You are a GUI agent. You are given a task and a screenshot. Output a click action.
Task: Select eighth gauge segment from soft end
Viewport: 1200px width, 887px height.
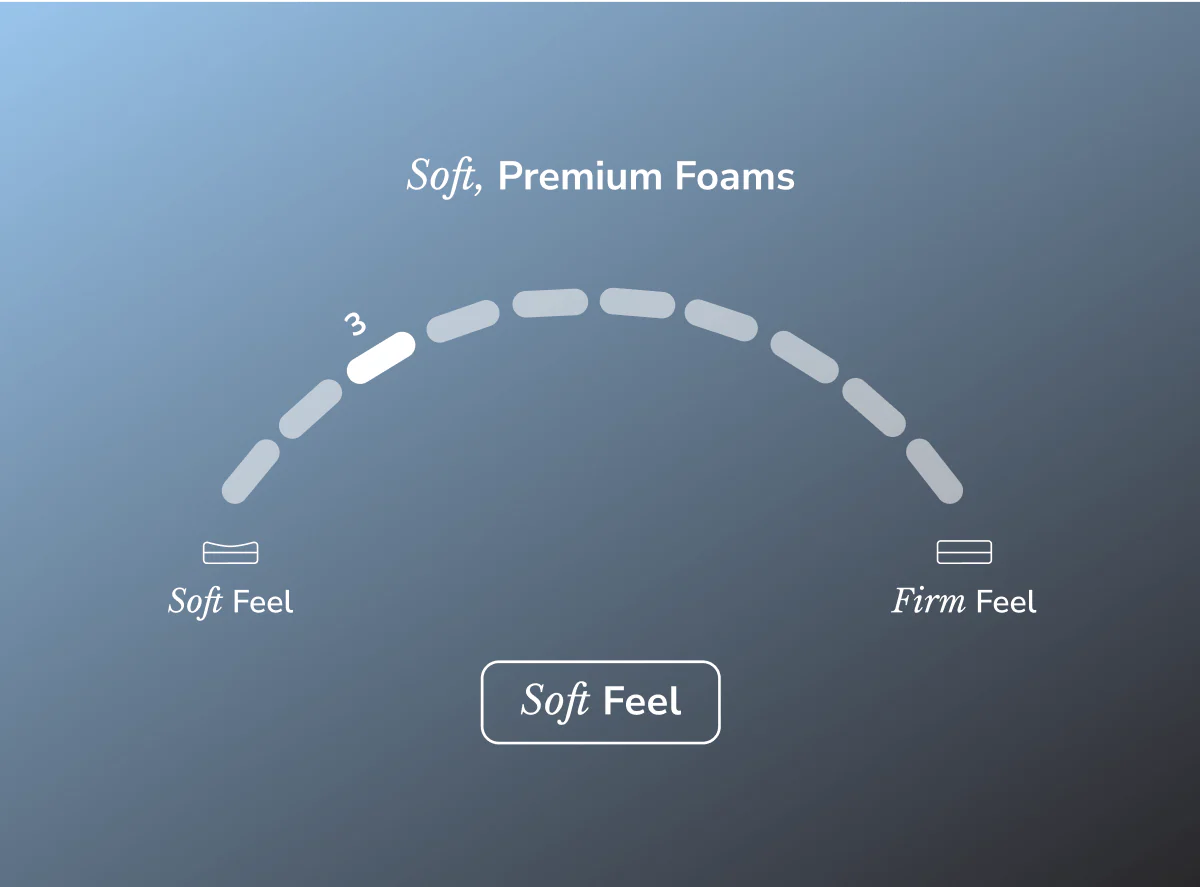[803, 357]
